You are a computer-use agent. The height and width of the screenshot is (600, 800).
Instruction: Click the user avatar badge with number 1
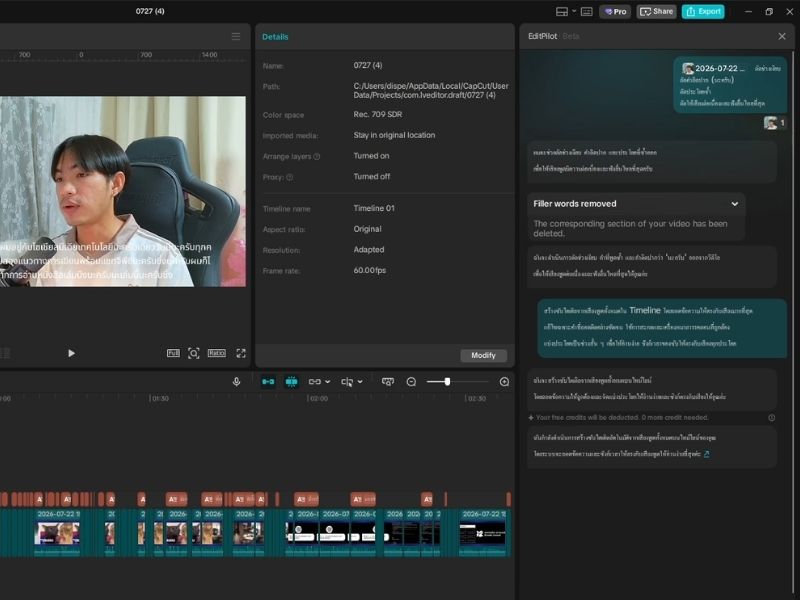(x=774, y=123)
